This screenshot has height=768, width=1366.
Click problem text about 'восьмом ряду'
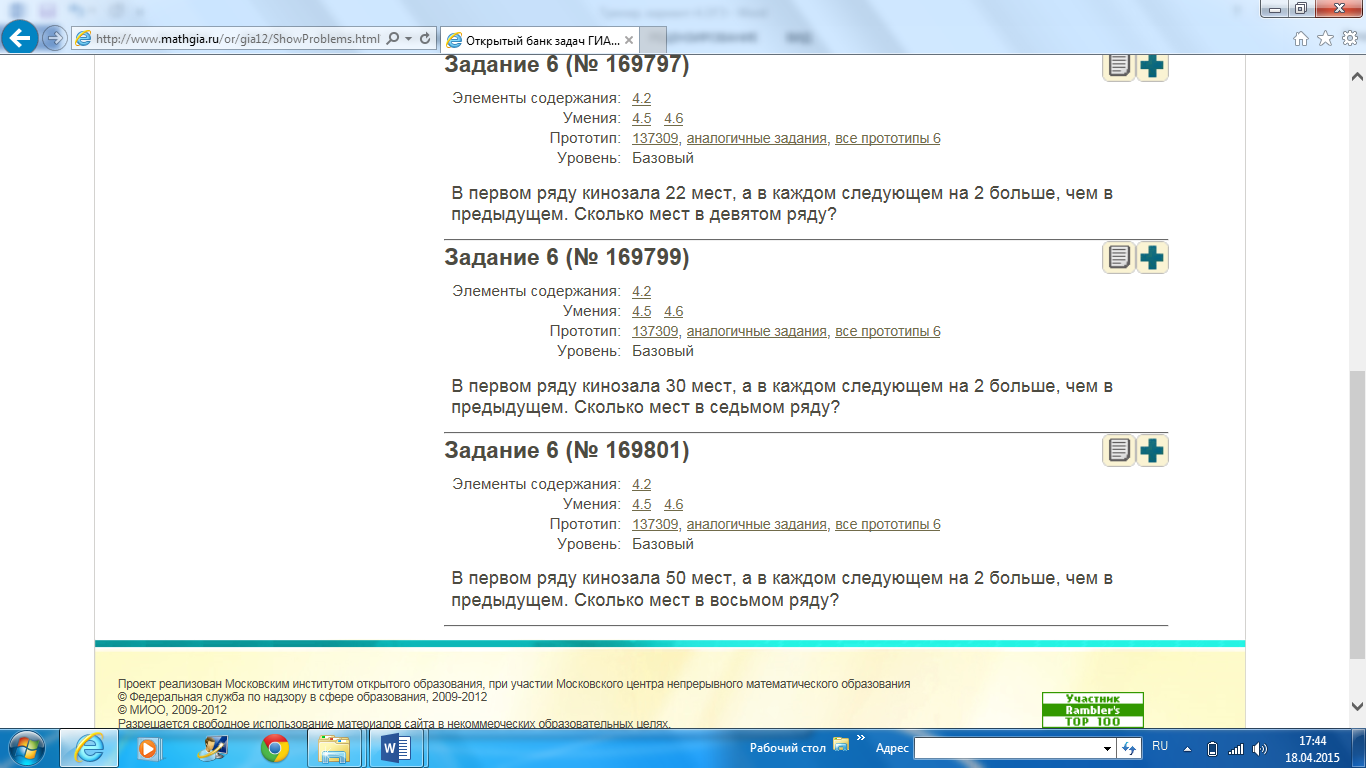pyautogui.click(x=782, y=590)
